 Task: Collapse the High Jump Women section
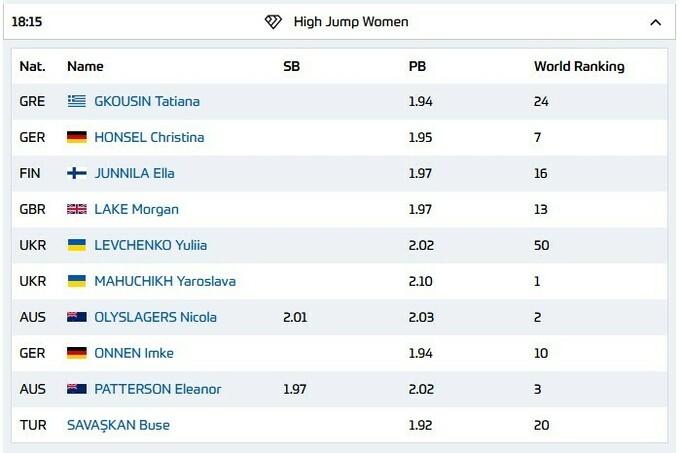click(655, 22)
